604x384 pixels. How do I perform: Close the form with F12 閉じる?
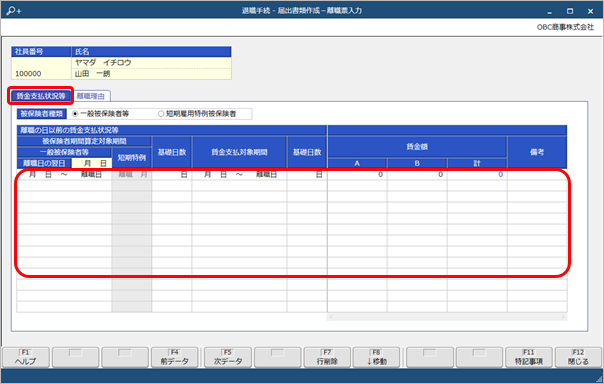(x=578, y=357)
